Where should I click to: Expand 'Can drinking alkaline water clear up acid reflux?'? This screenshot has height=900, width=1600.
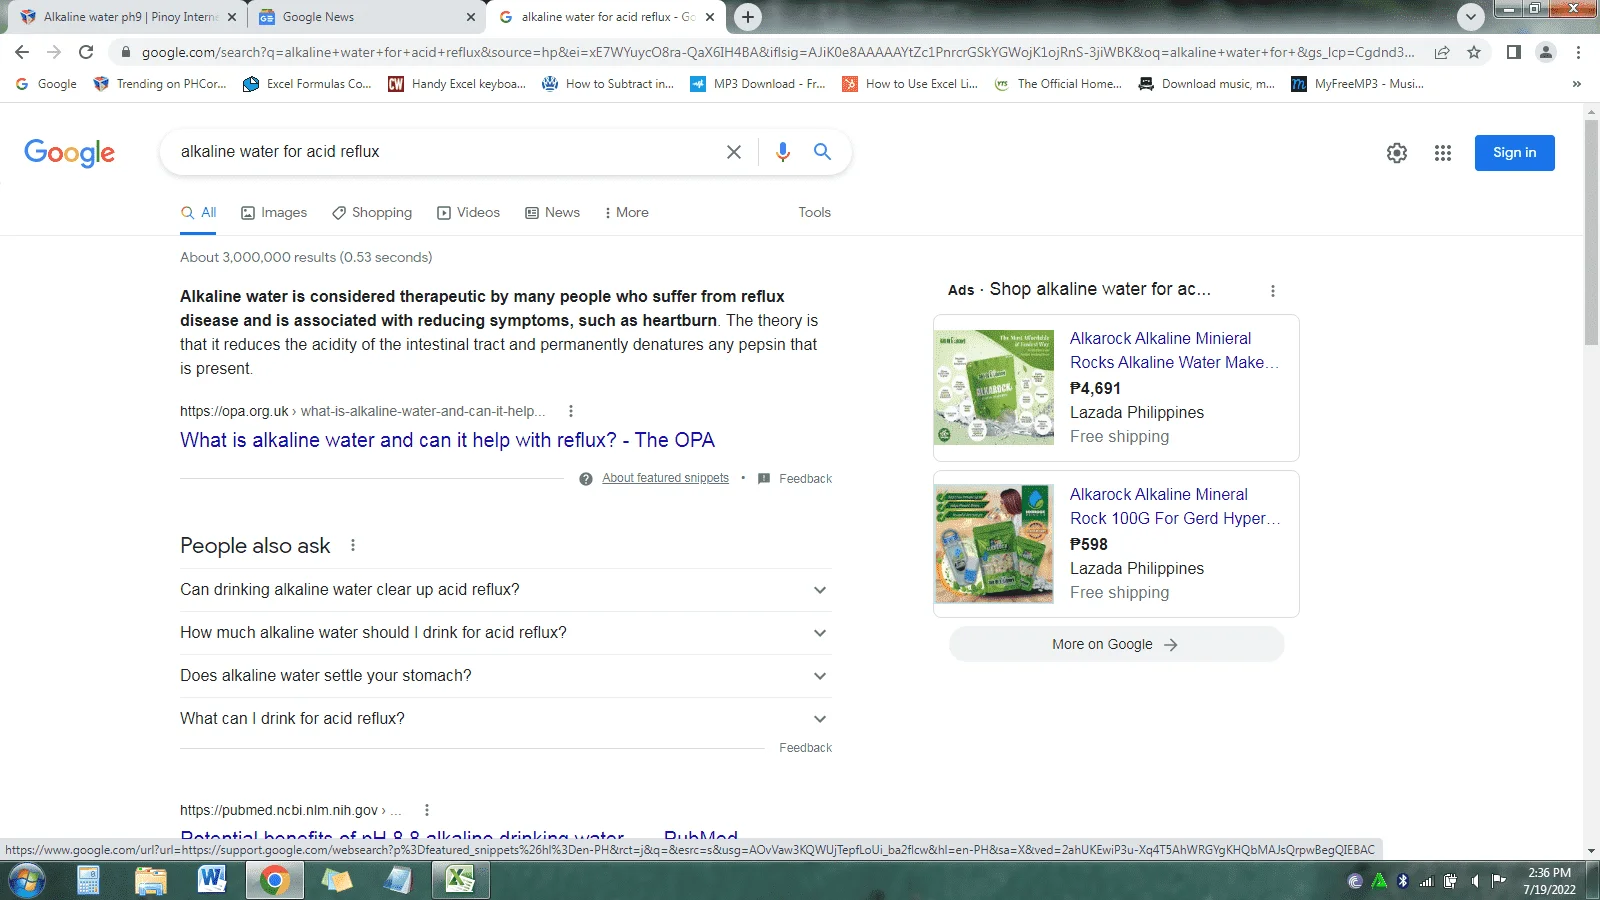tap(505, 590)
